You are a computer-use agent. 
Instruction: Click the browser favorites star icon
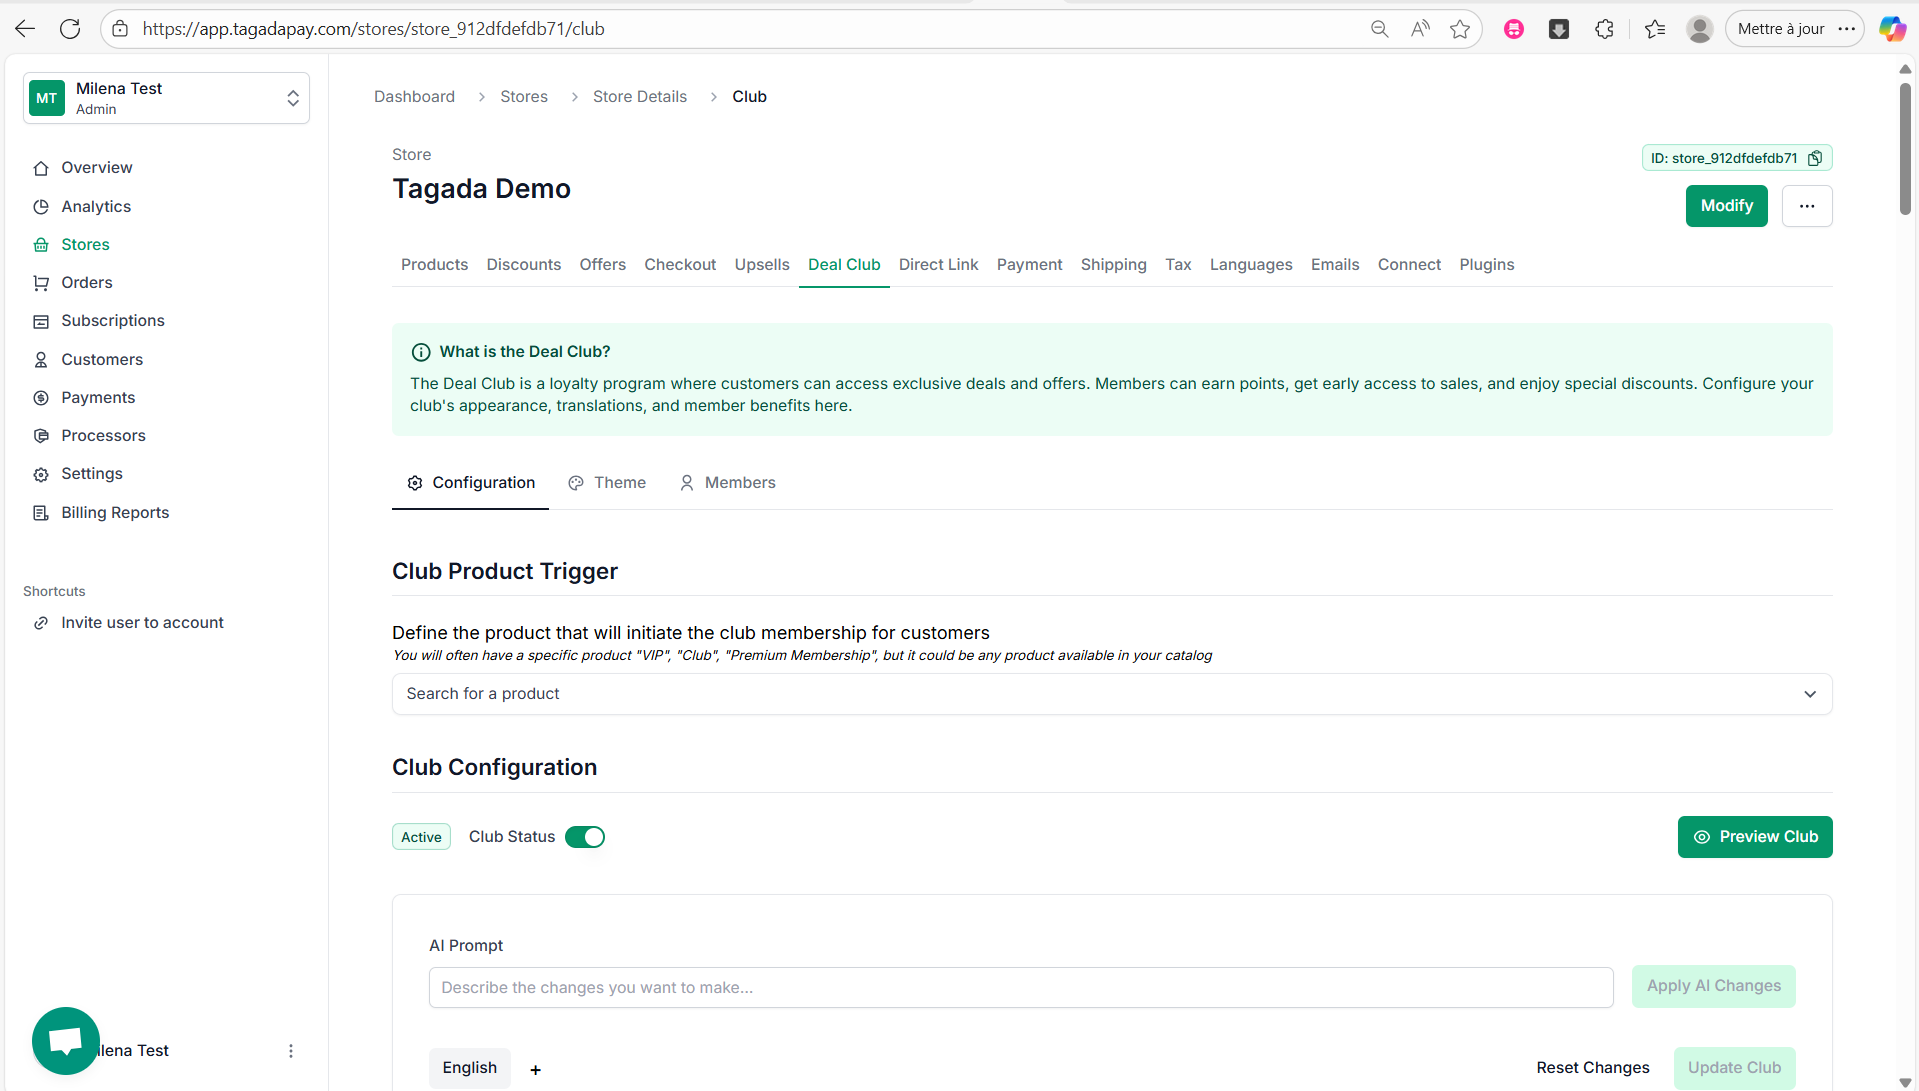click(1460, 29)
